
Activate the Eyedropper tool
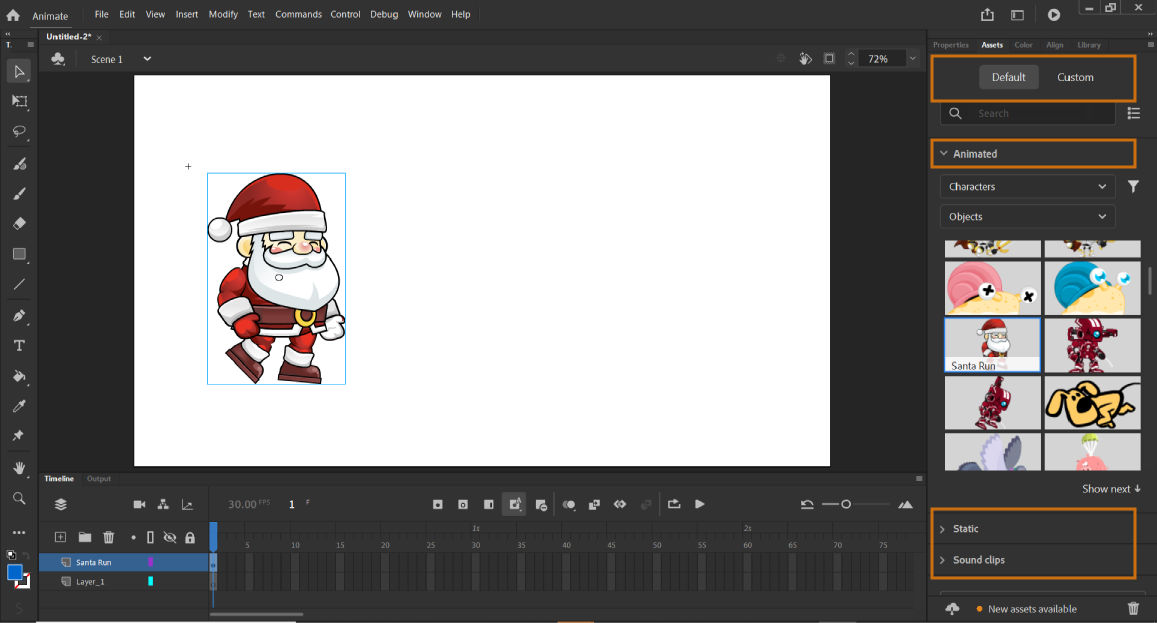point(19,407)
